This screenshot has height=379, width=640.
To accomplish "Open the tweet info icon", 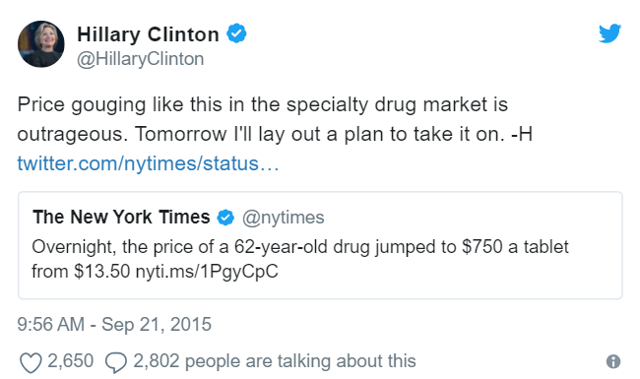I will (x=613, y=361).
